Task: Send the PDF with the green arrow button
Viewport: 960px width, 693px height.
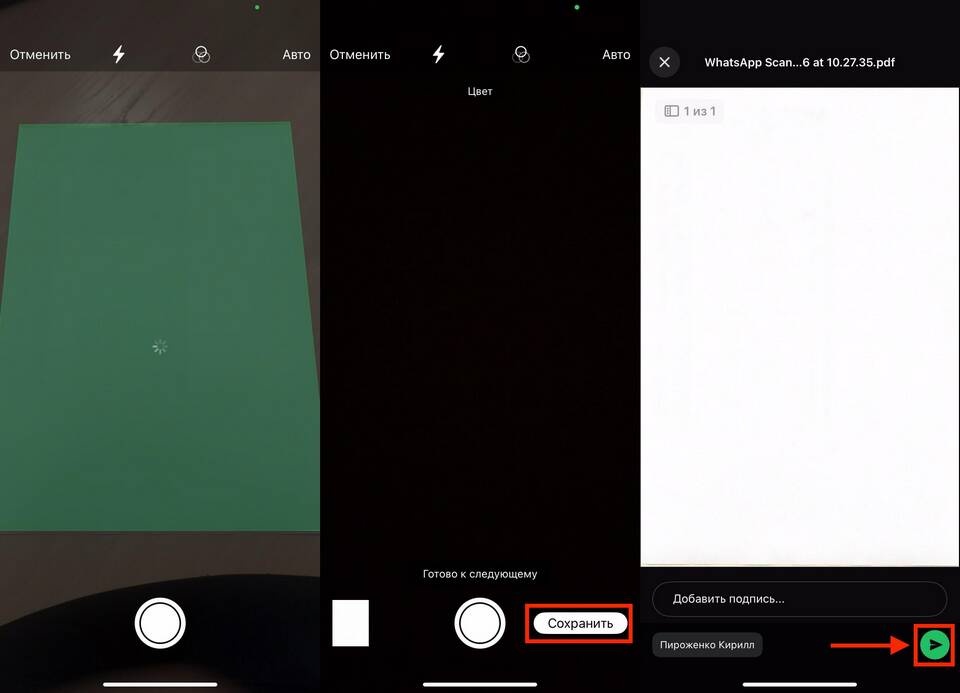Action: click(934, 645)
